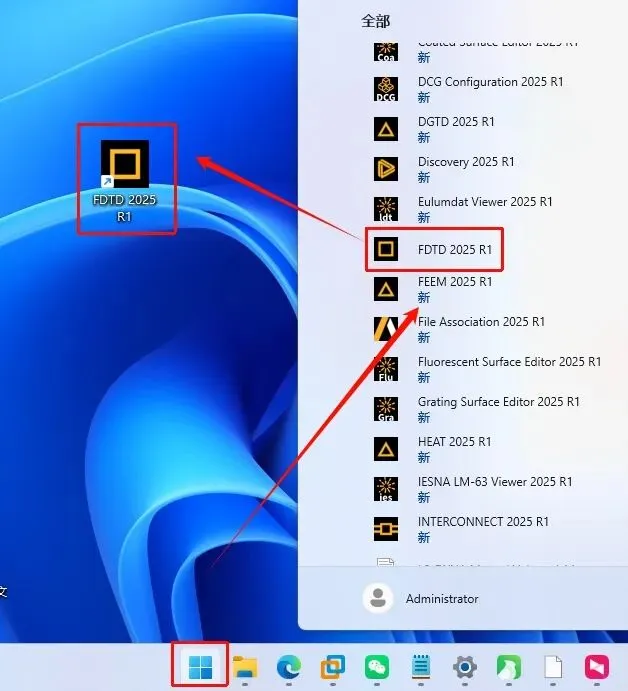628x691 pixels.
Task: Launch DGTD 2025 R1 from the list
Action: 456,122
